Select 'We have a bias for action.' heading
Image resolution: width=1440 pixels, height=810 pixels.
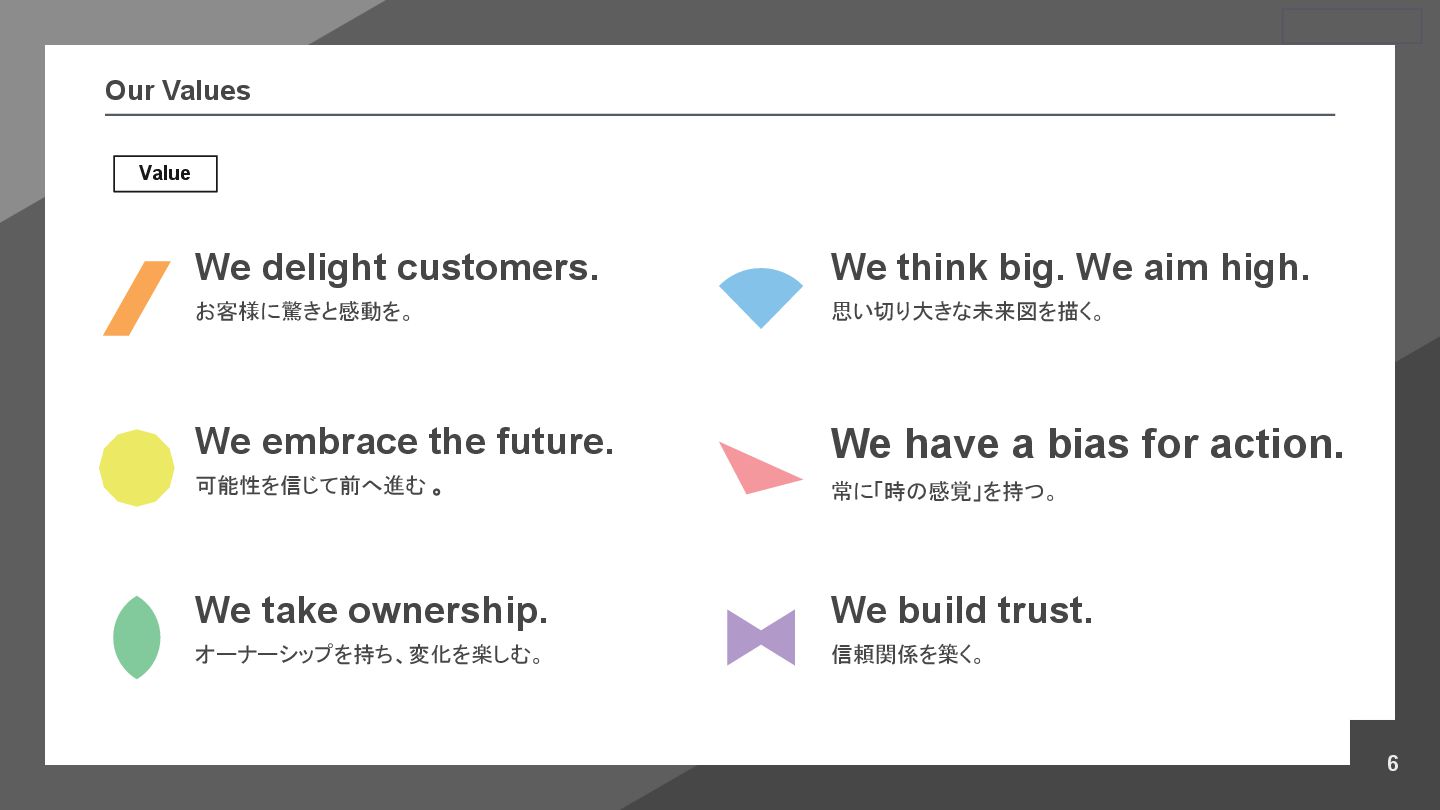[1087, 444]
